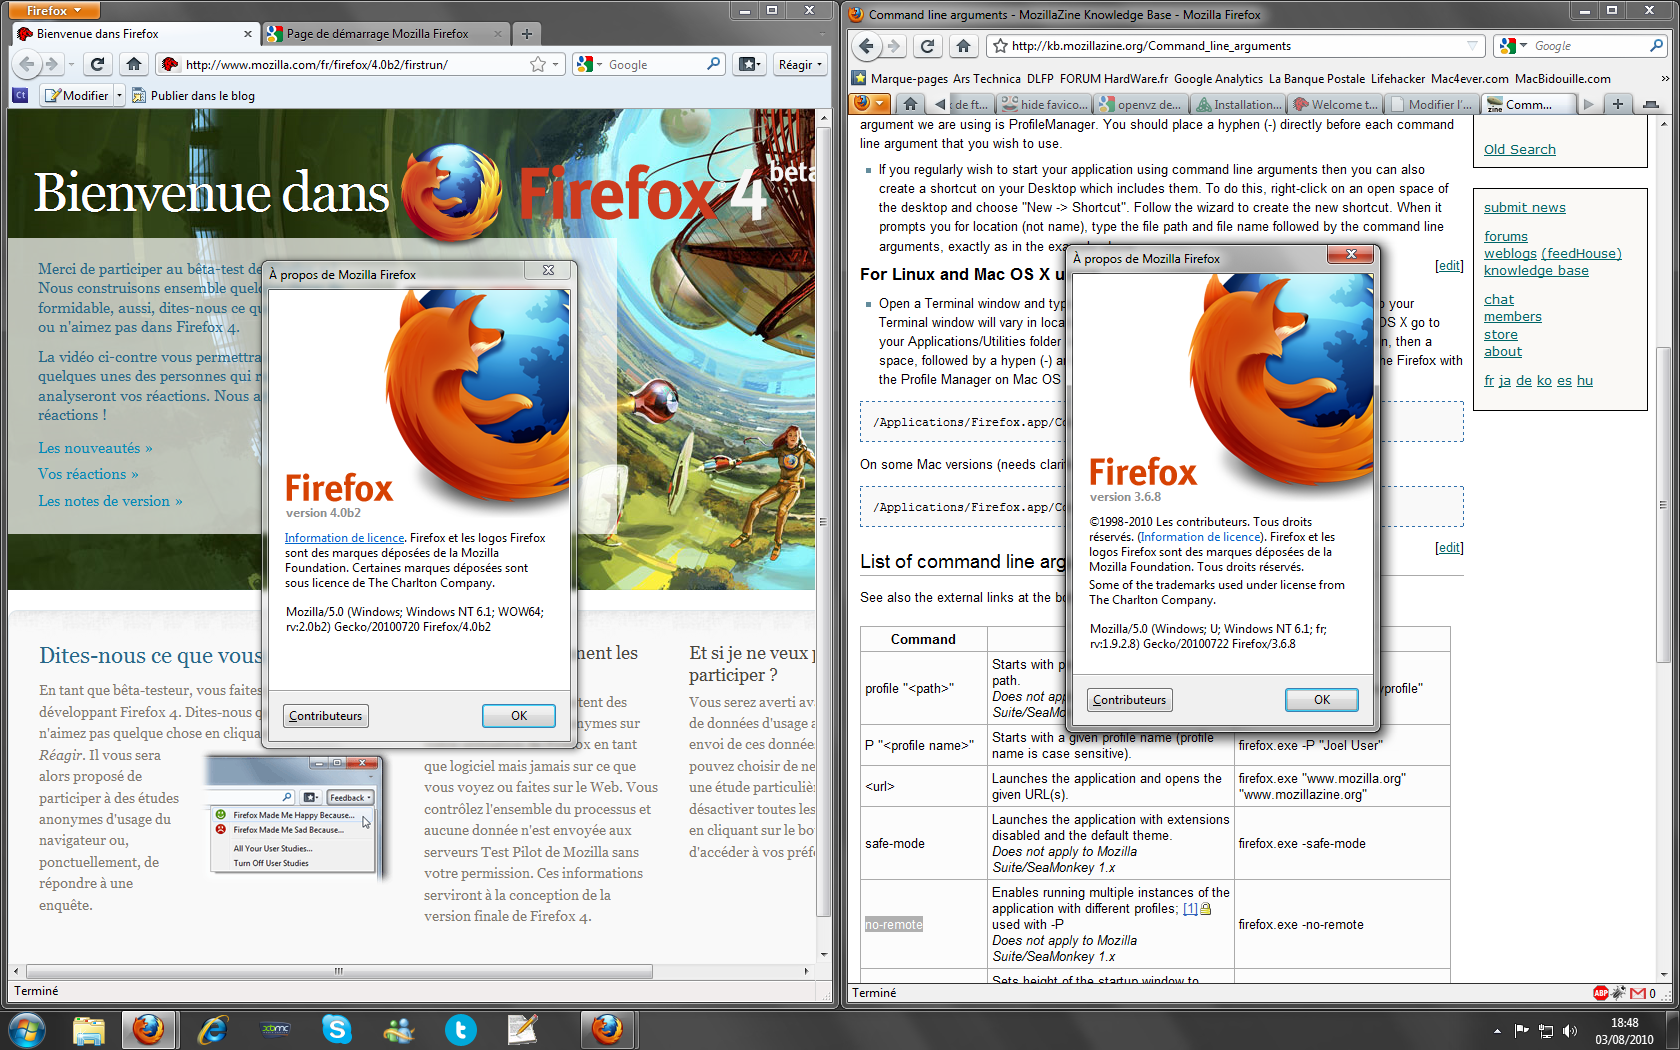Screen dimensions: 1680x1050
Task: Expand the Modifier button's dropdown arrow
Action: coord(119,95)
